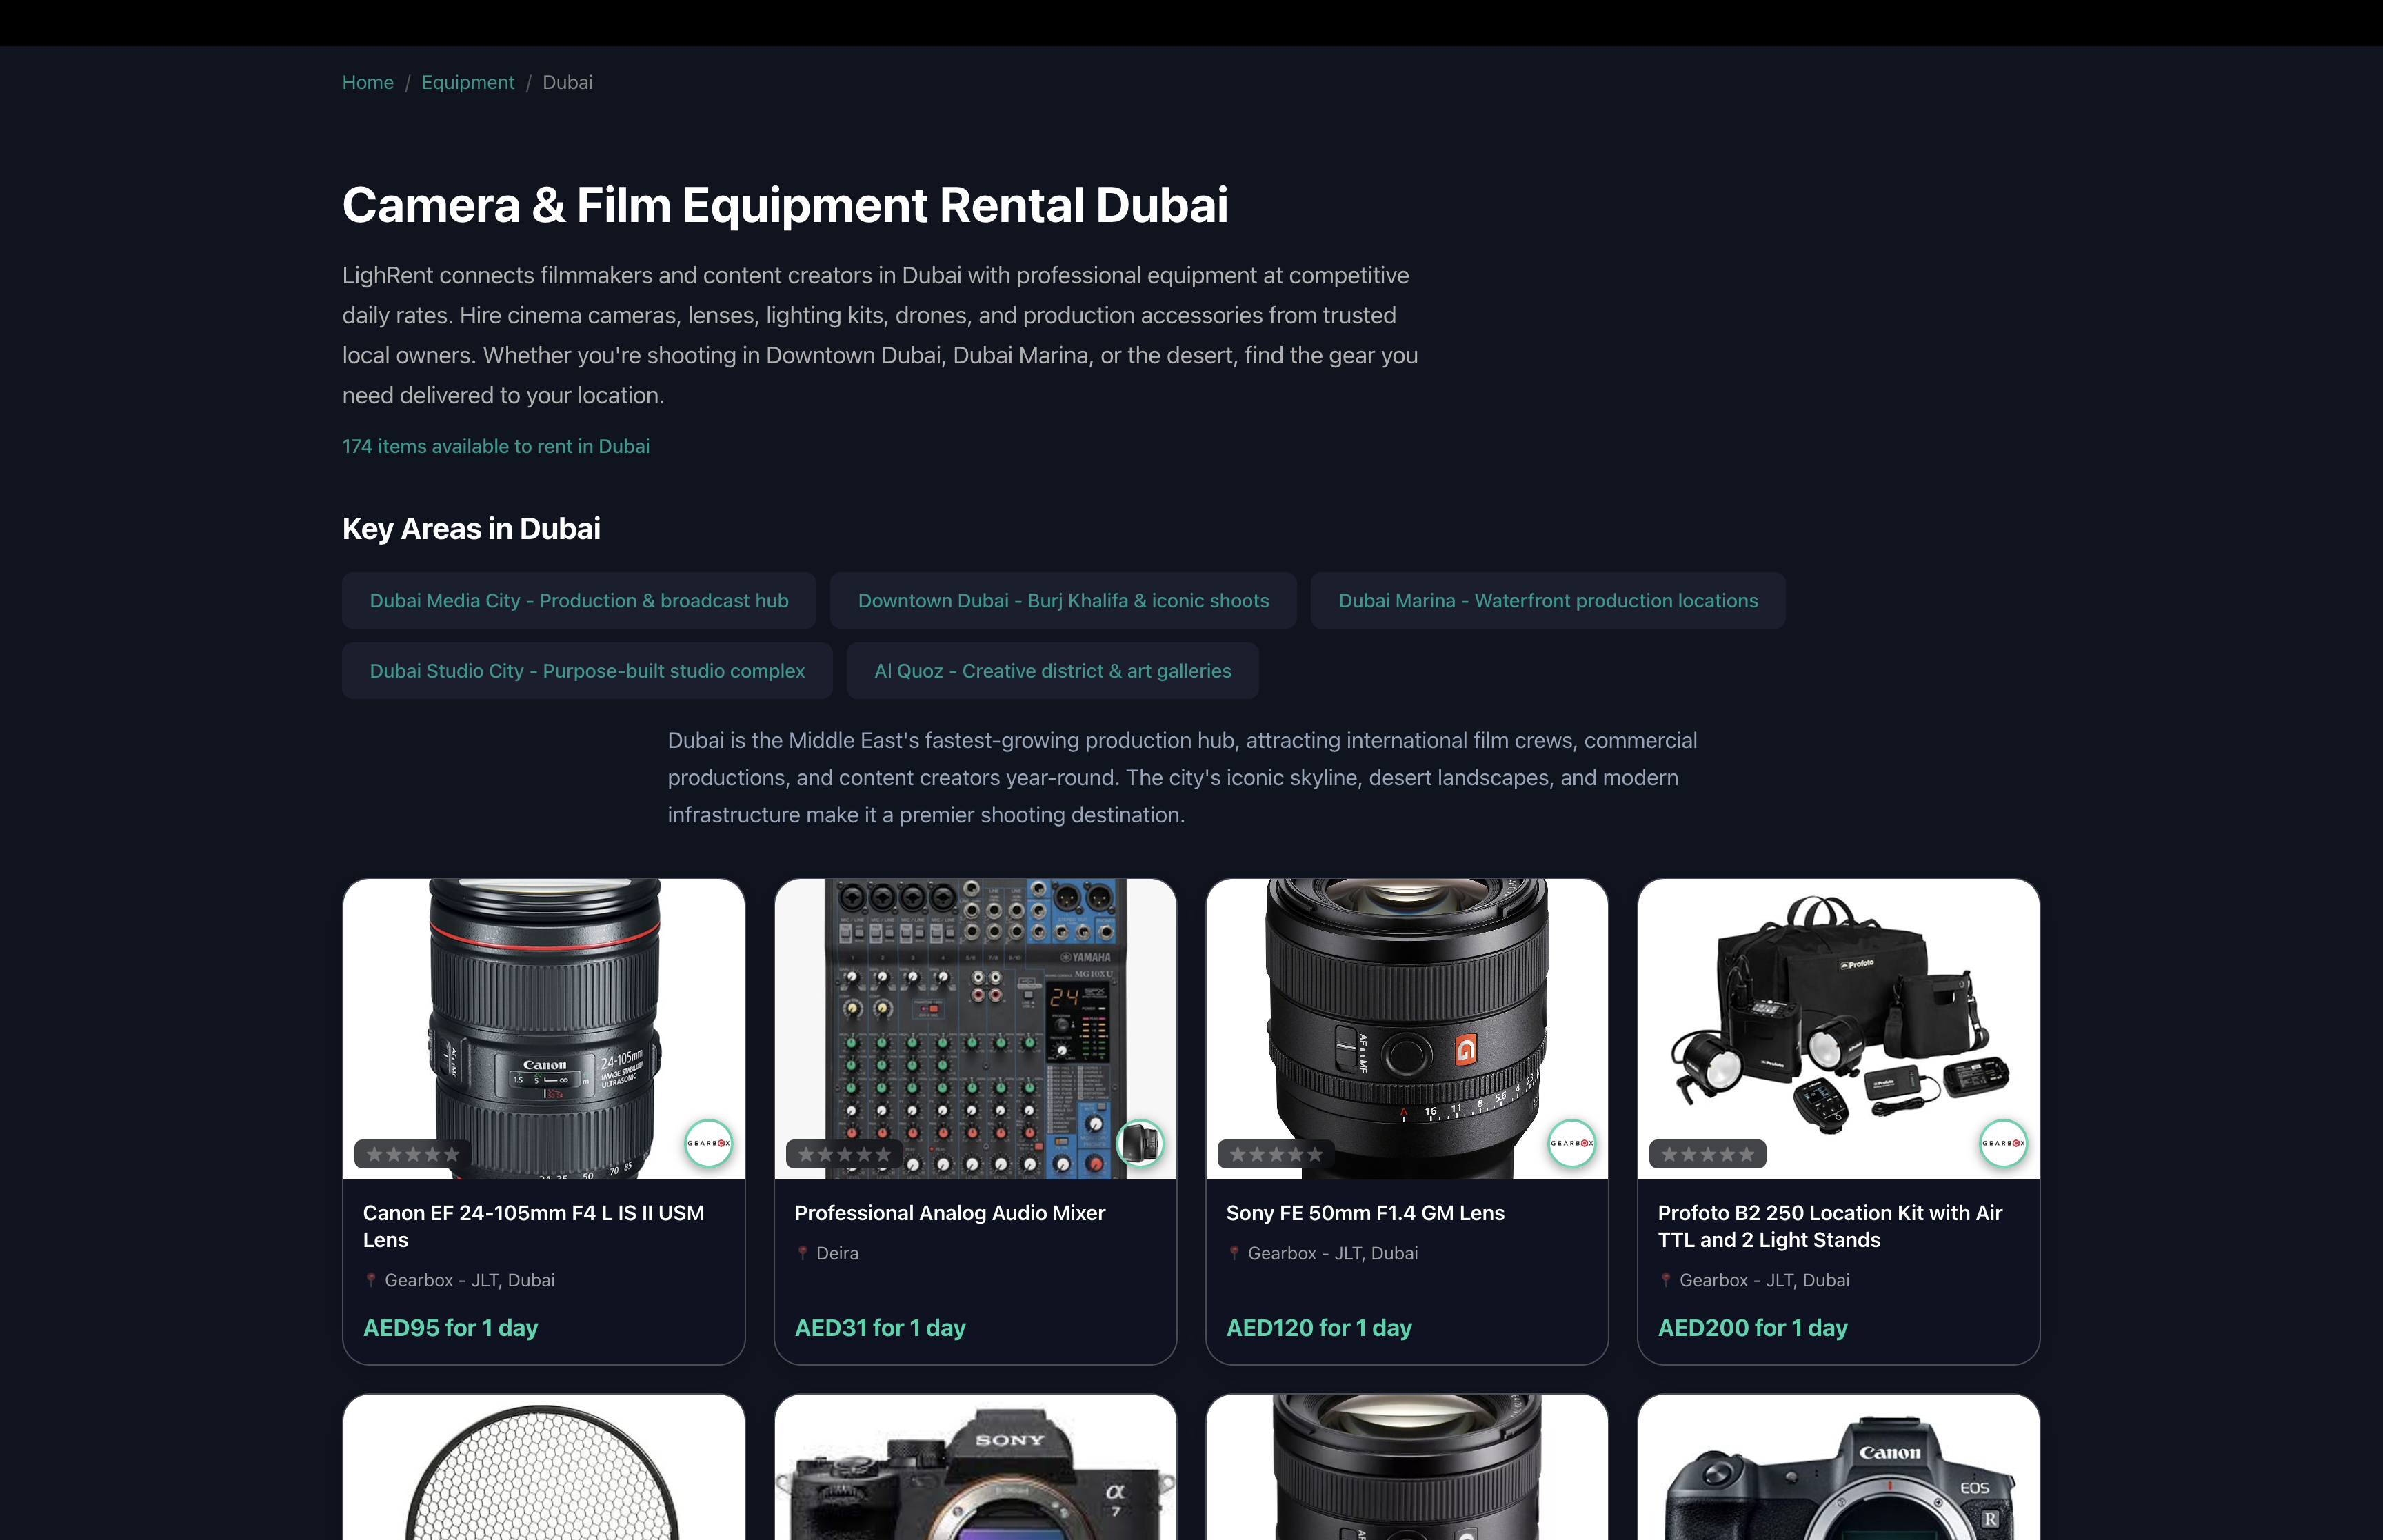Open Canon EF 24-105mm F4 L title
The height and width of the screenshot is (1540, 2383).
click(x=534, y=1226)
